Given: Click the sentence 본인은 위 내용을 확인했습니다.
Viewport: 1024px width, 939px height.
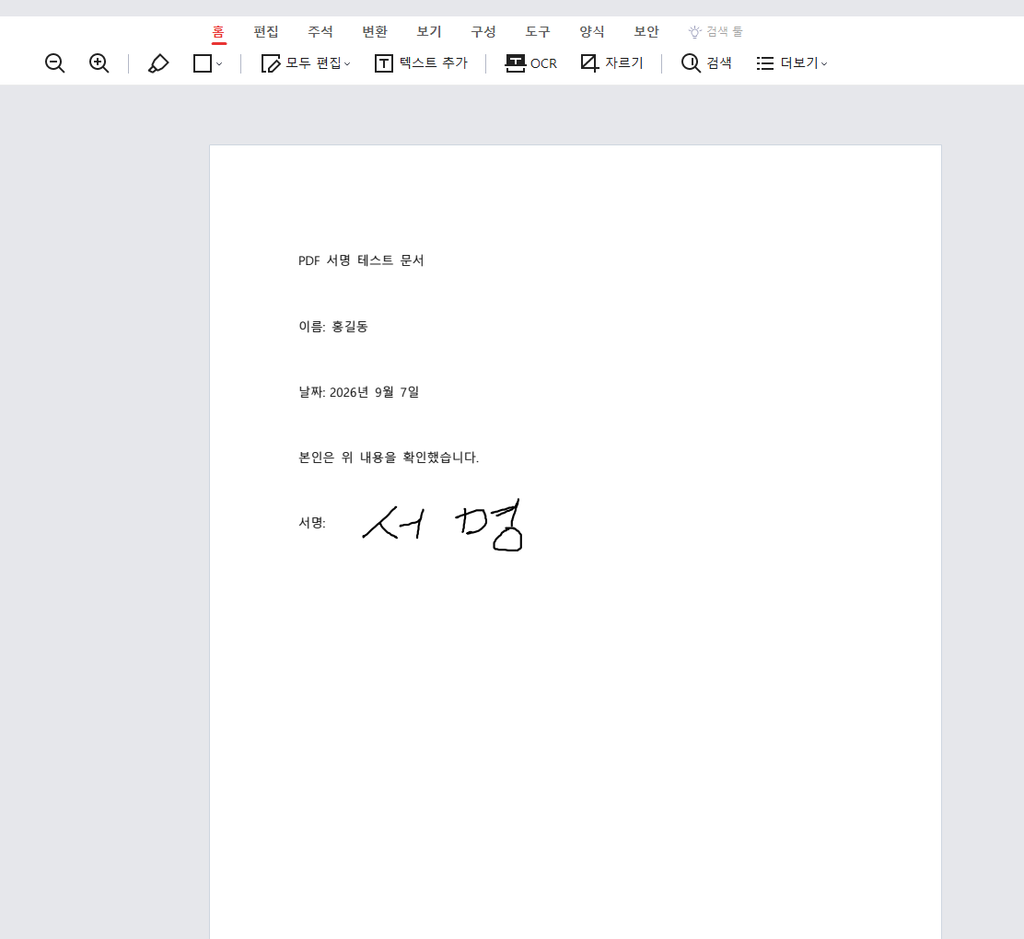Looking at the screenshot, I should tap(389, 458).
